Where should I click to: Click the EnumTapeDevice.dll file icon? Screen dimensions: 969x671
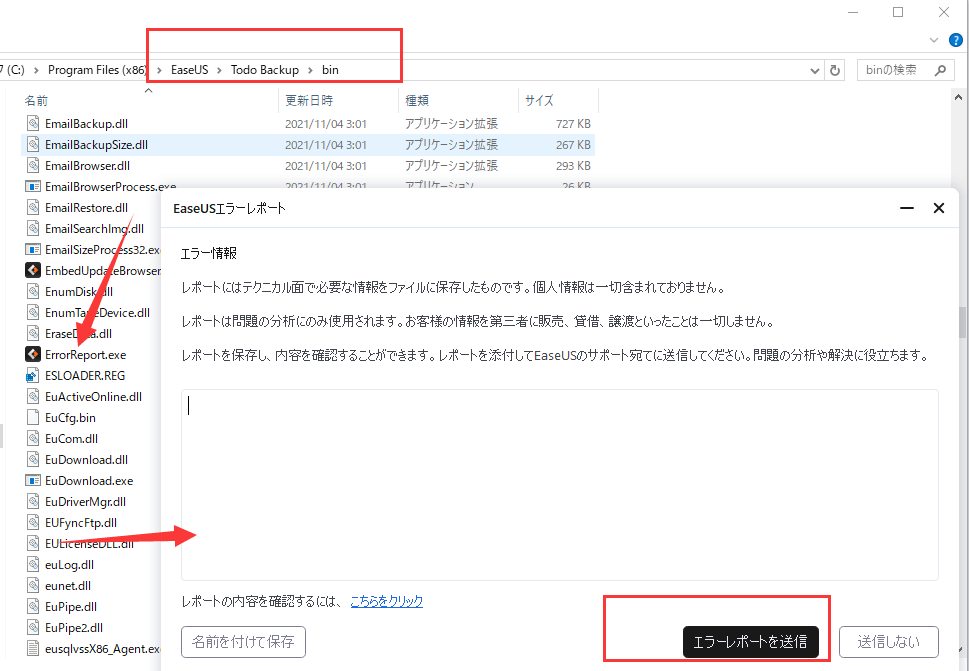[33, 313]
